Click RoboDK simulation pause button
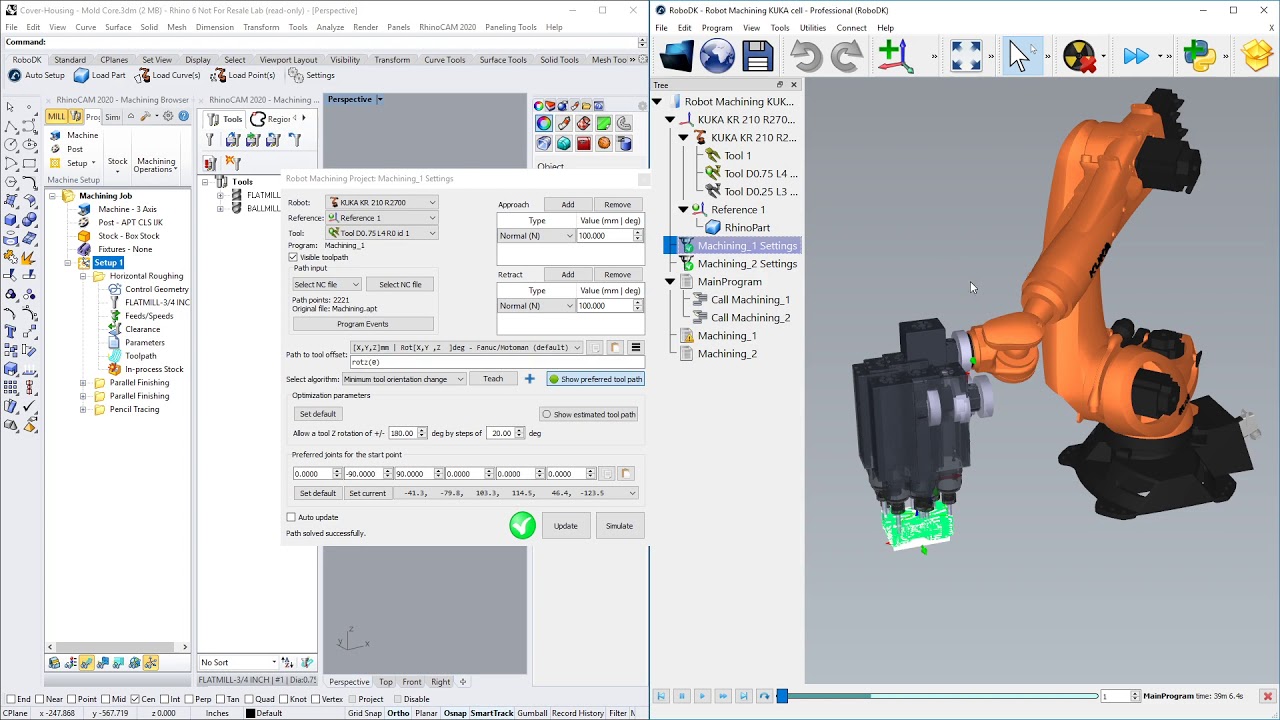Viewport: 1280px width, 720px height. point(682,696)
